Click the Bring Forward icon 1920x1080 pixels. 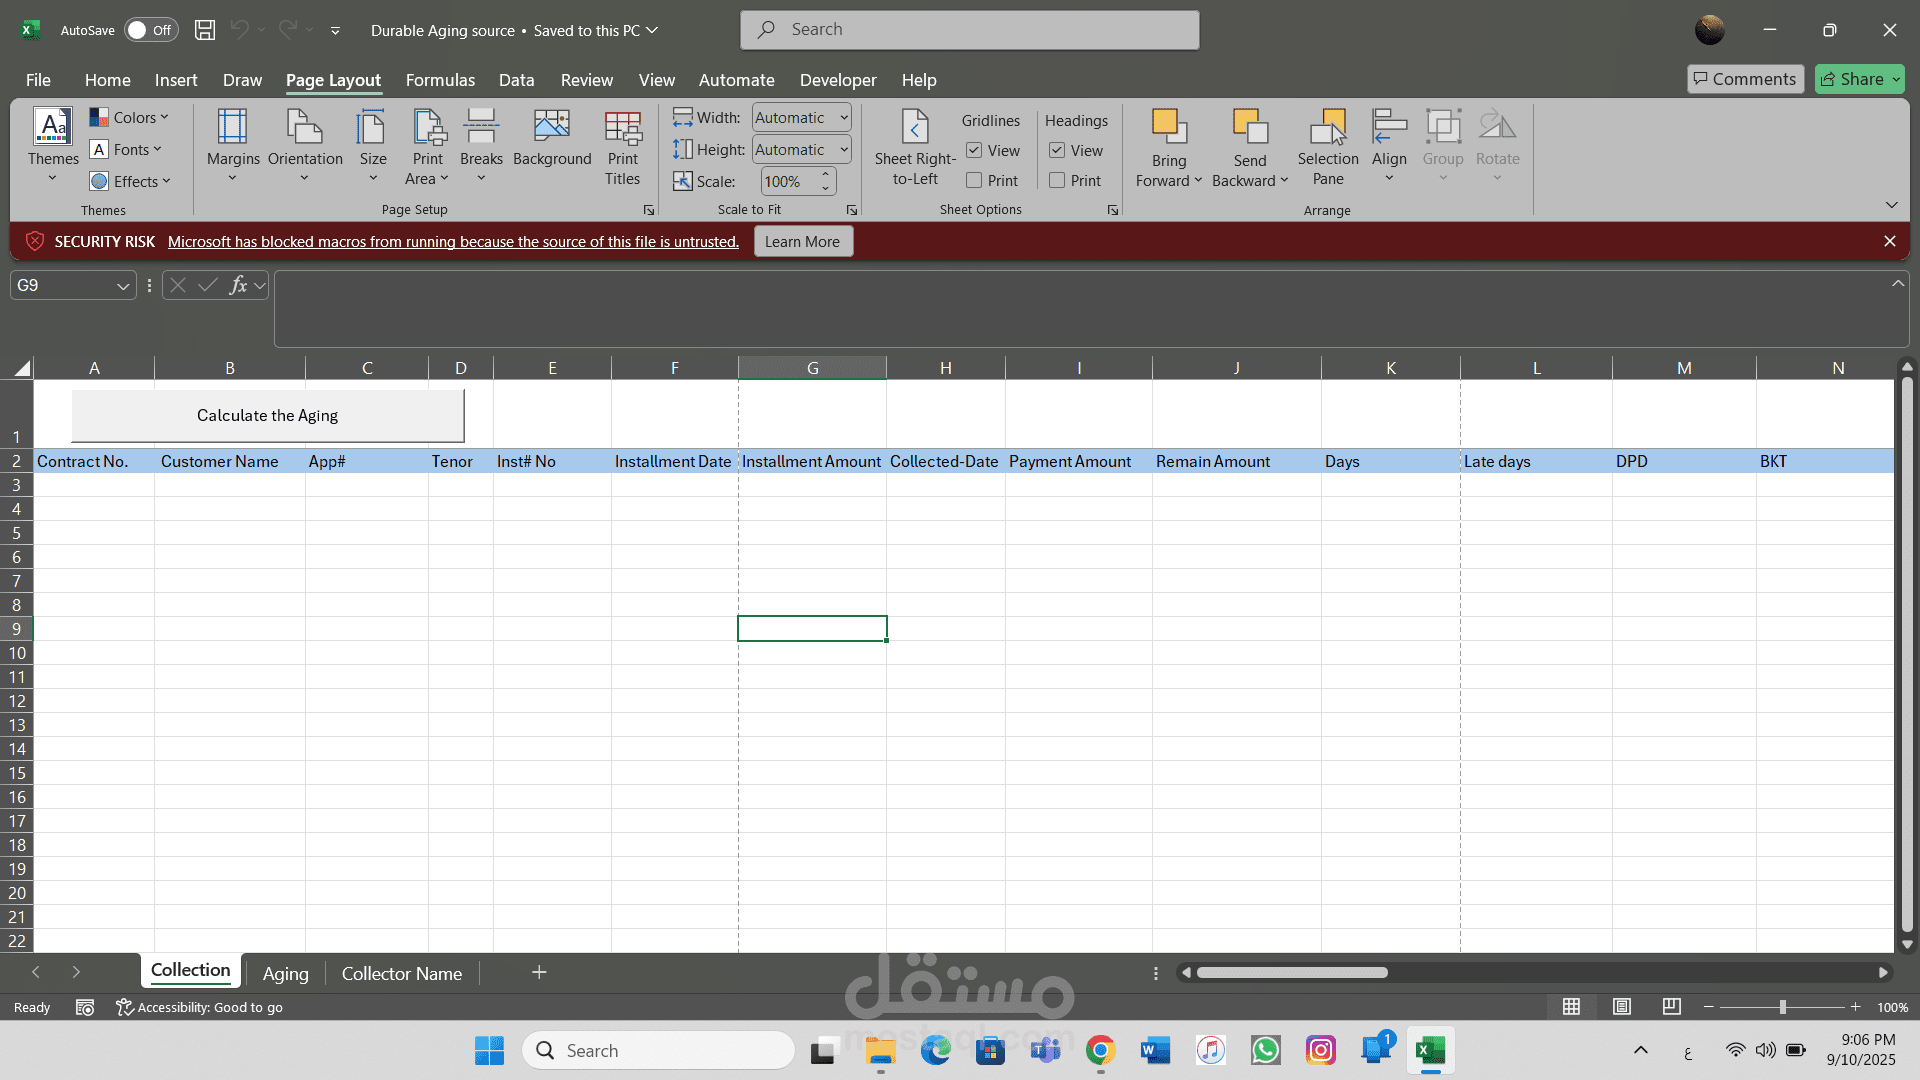(1168, 127)
